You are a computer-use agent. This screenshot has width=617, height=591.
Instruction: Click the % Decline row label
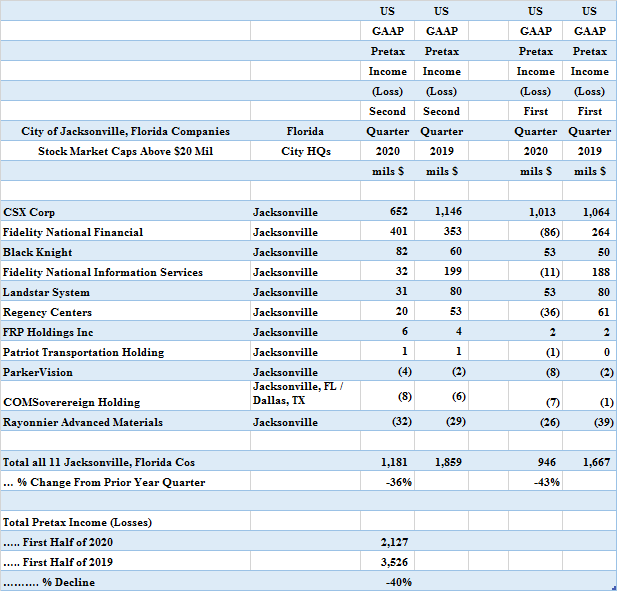pyautogui.click(x=49, y=582)
